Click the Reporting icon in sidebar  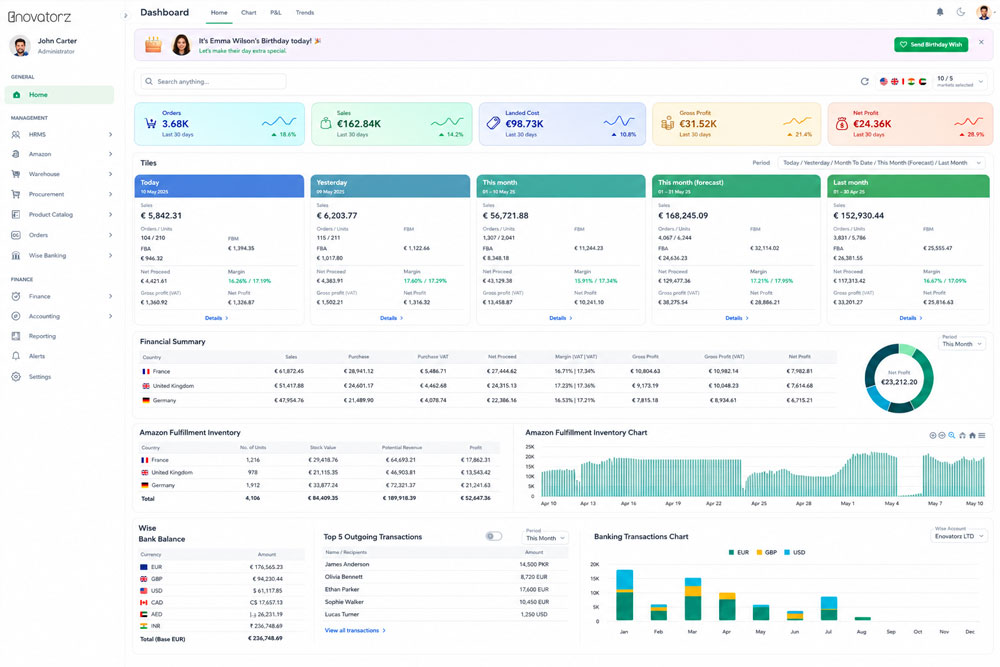(16, 336)
